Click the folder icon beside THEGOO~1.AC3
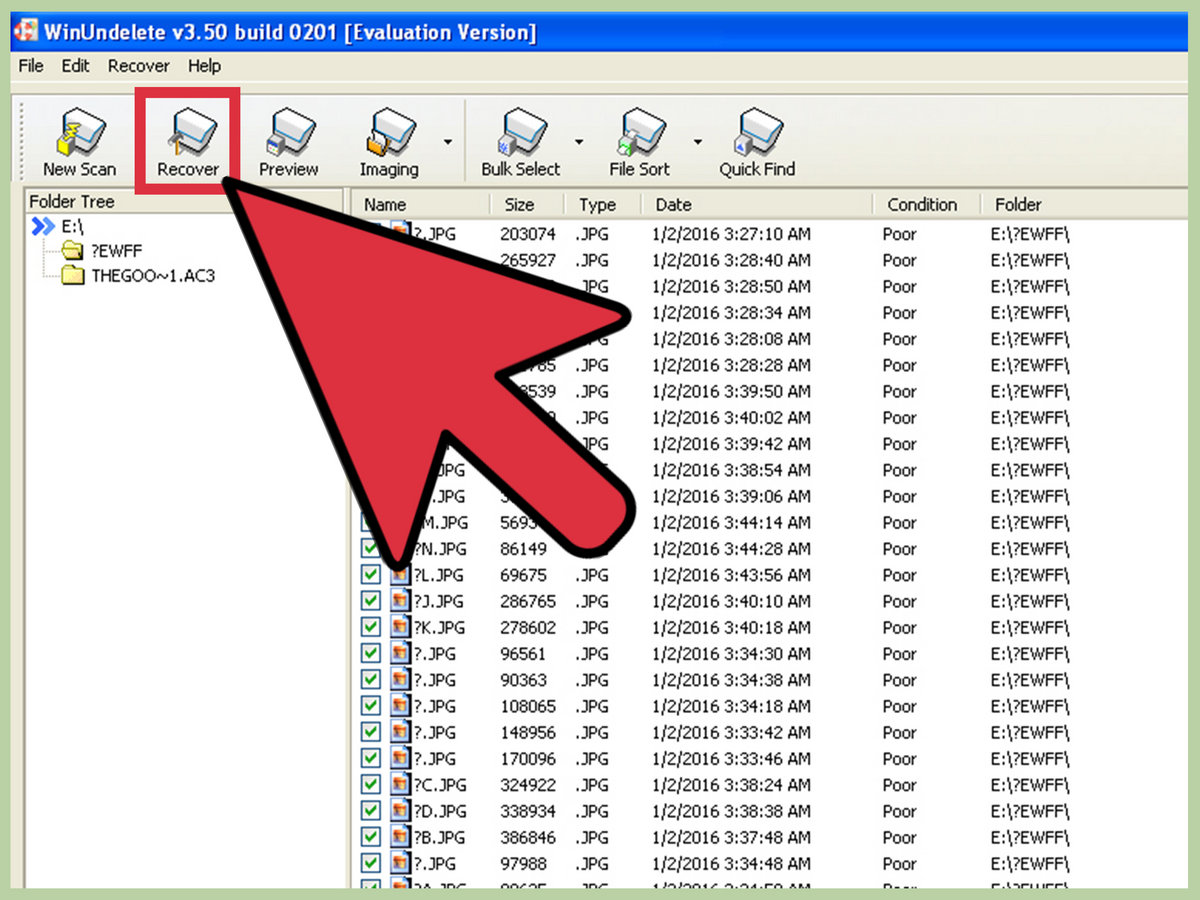This screenshot has width=1200, height=900. [x=72, y=276]
